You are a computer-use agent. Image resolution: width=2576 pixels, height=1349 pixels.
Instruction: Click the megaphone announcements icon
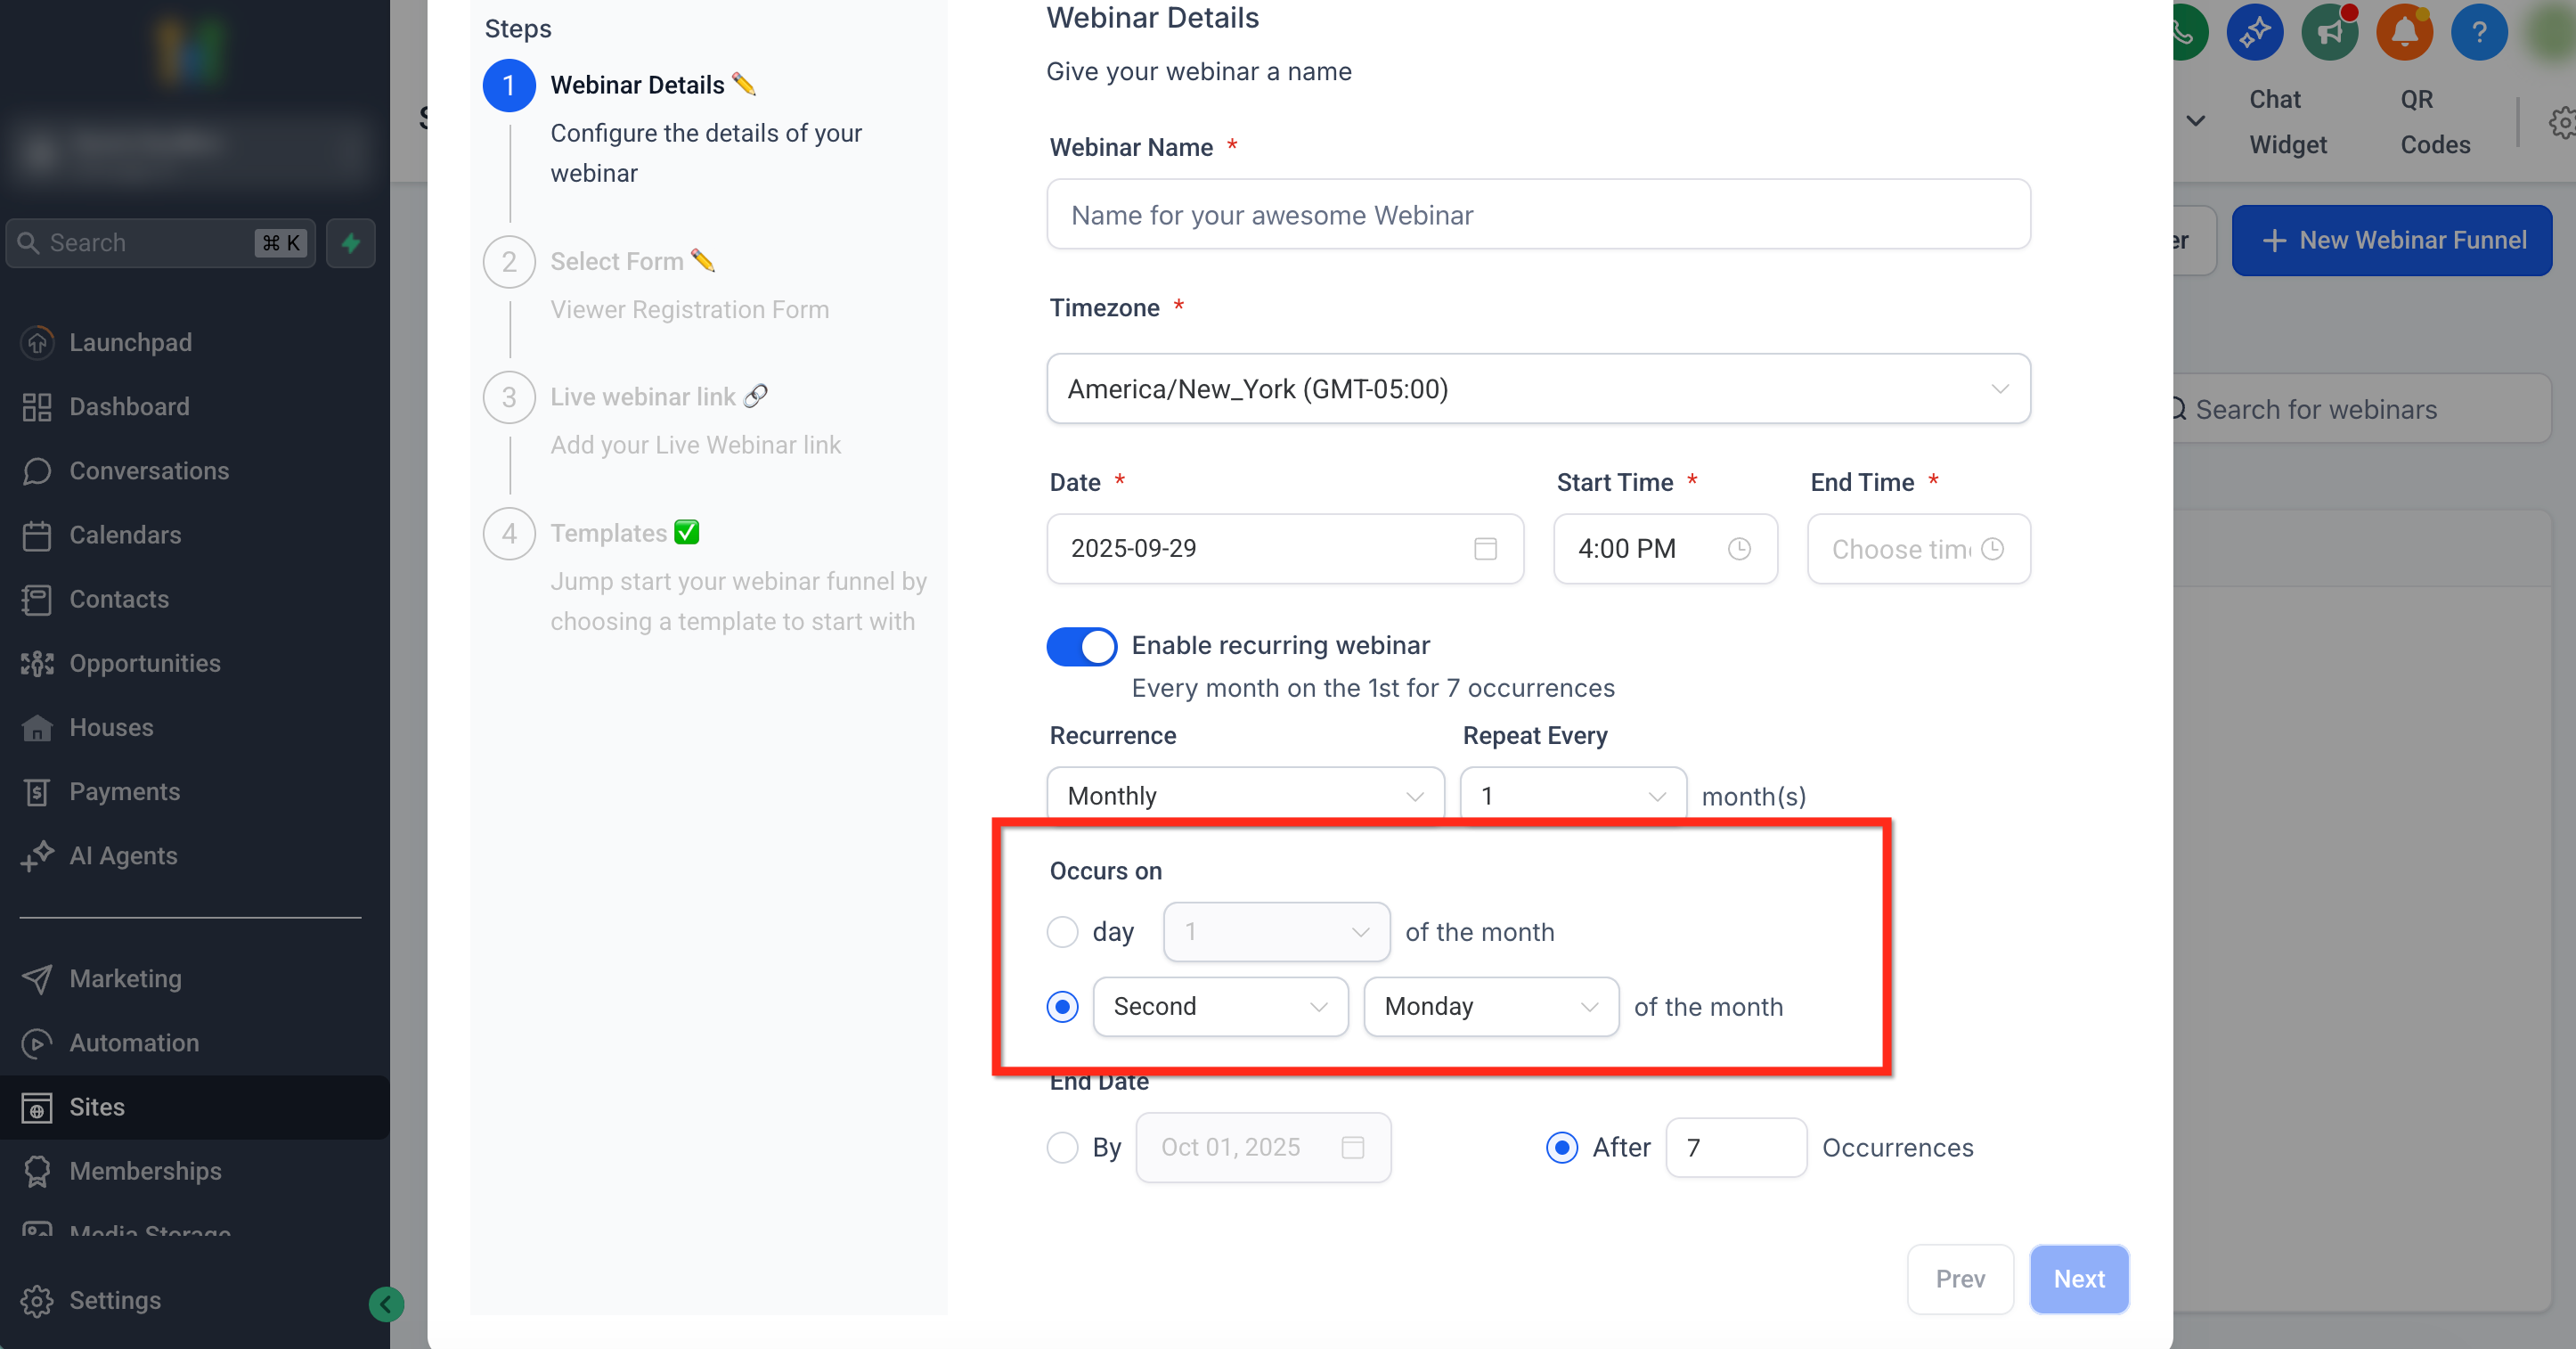pos(2329,32)
